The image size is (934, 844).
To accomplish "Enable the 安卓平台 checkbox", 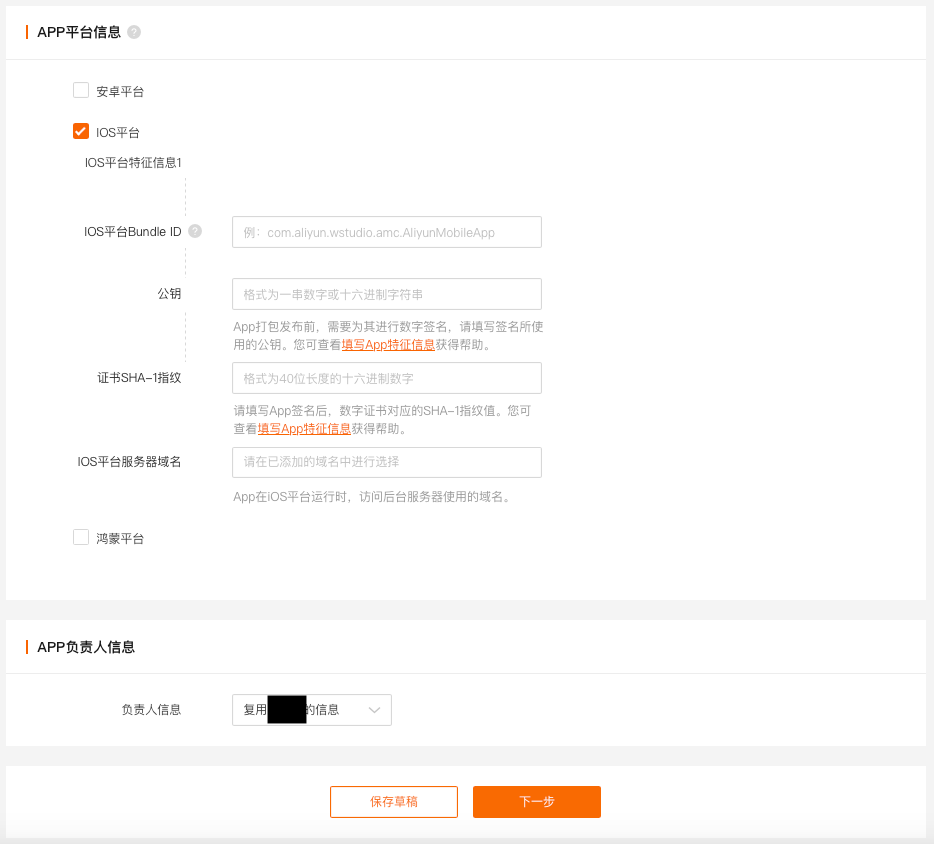I will (x=81, y=91).
